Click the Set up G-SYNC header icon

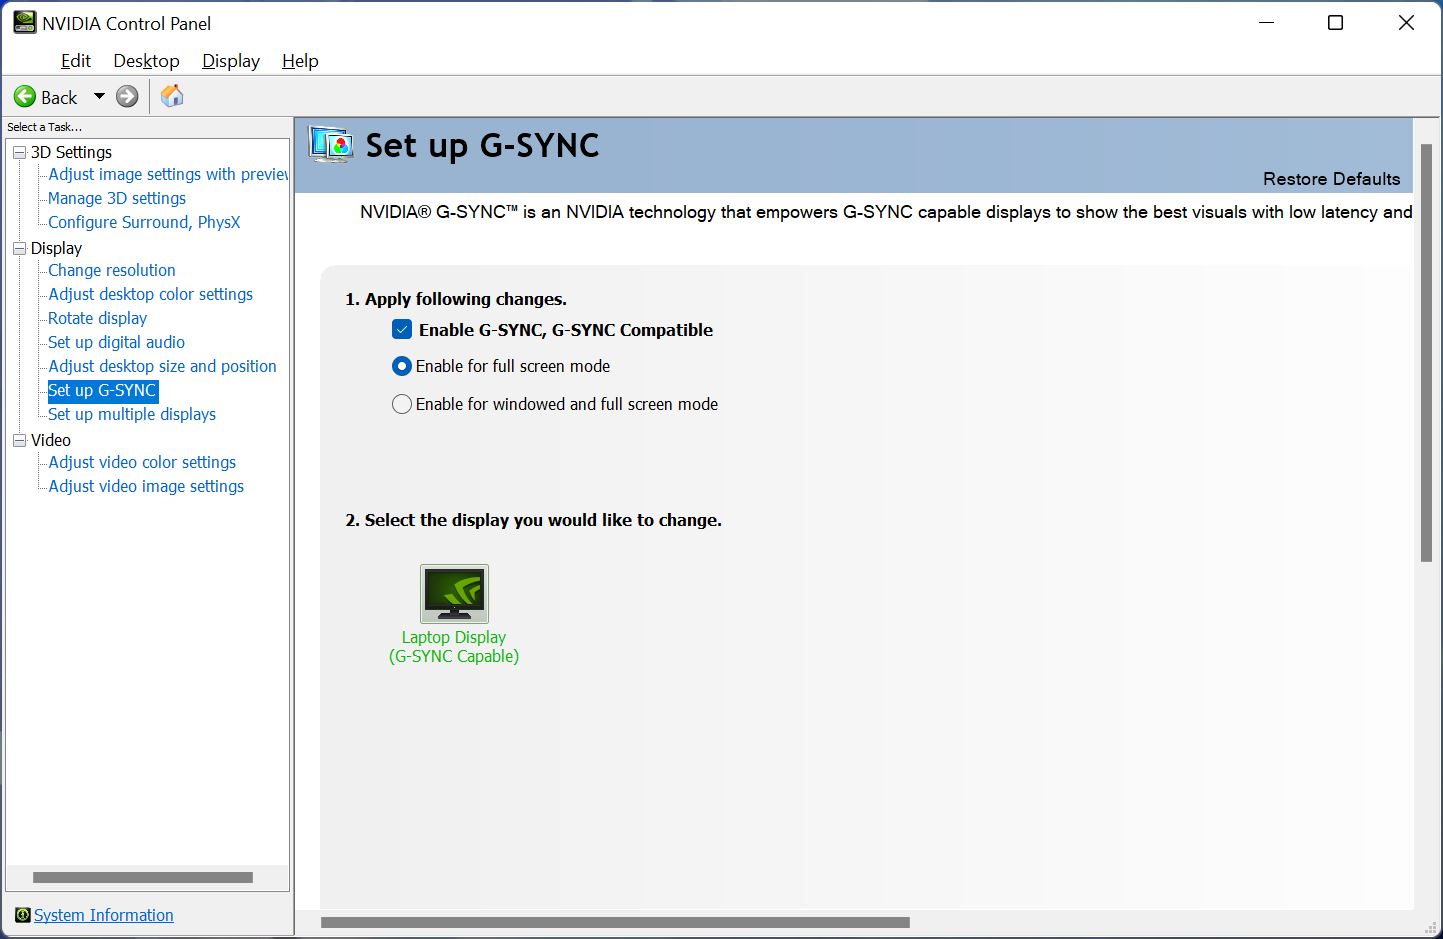331,146
